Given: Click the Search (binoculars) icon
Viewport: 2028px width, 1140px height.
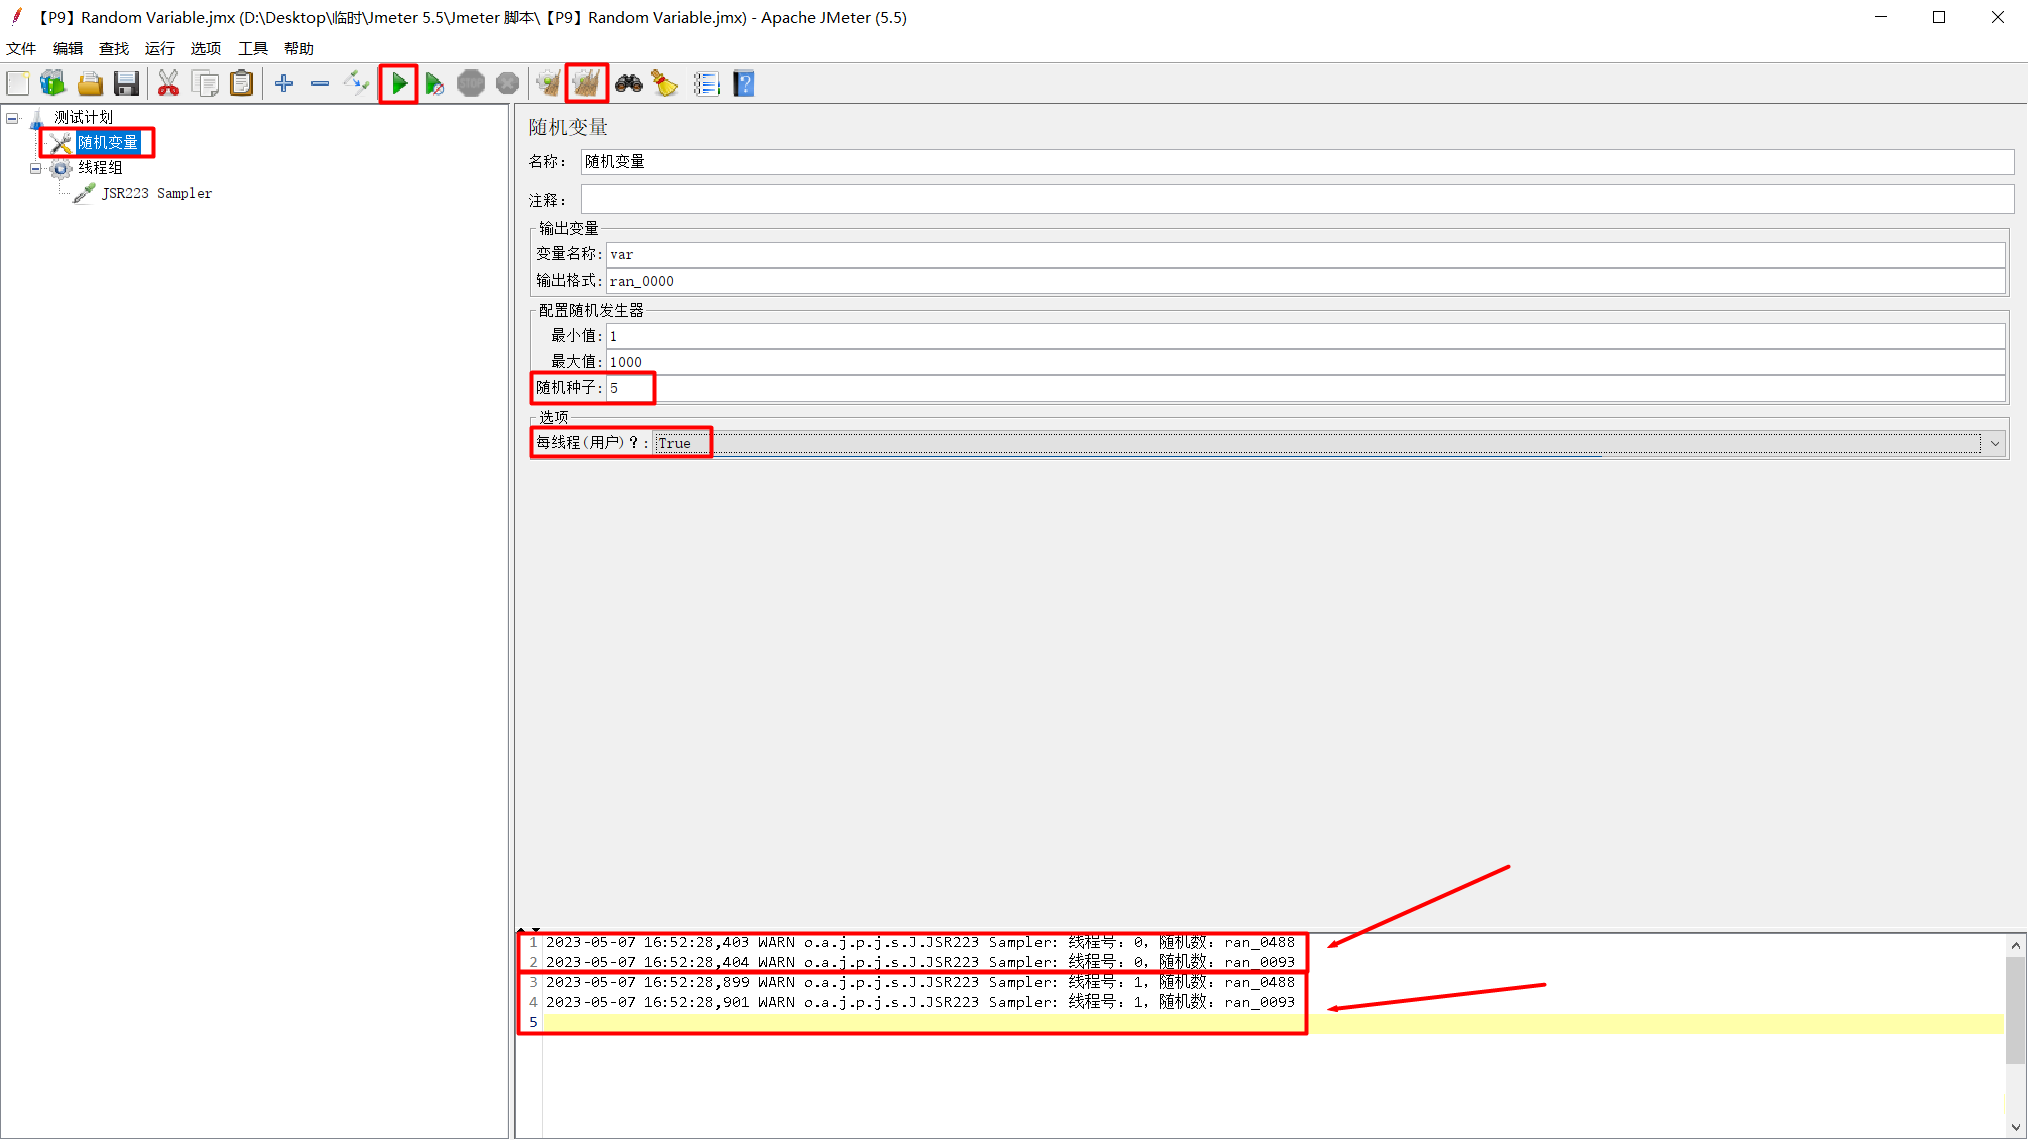Looking at the screenshot, I should [628, 83].
